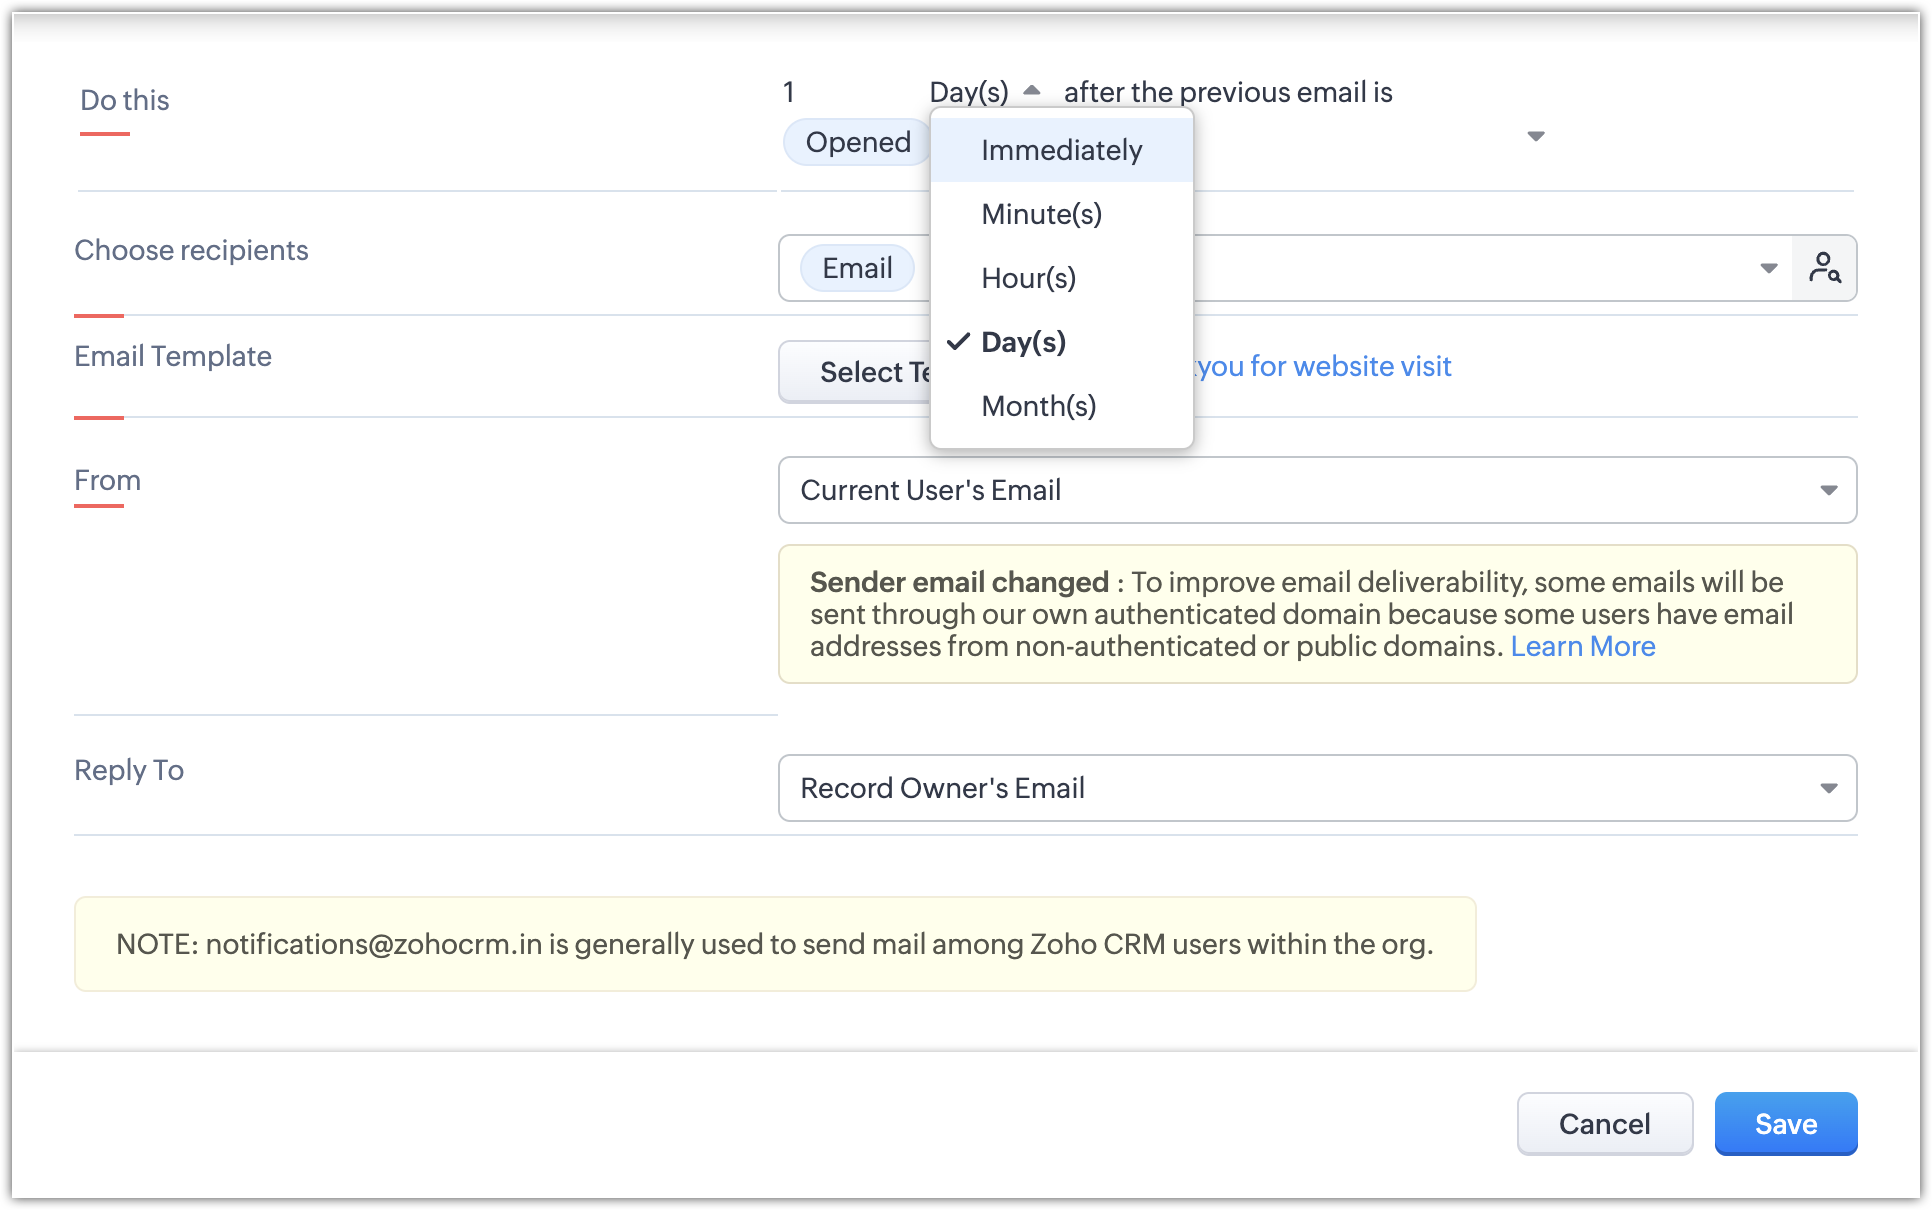Open the website visit template link
Screen dimensions: 1932x1210
(x=1324, y=366)
